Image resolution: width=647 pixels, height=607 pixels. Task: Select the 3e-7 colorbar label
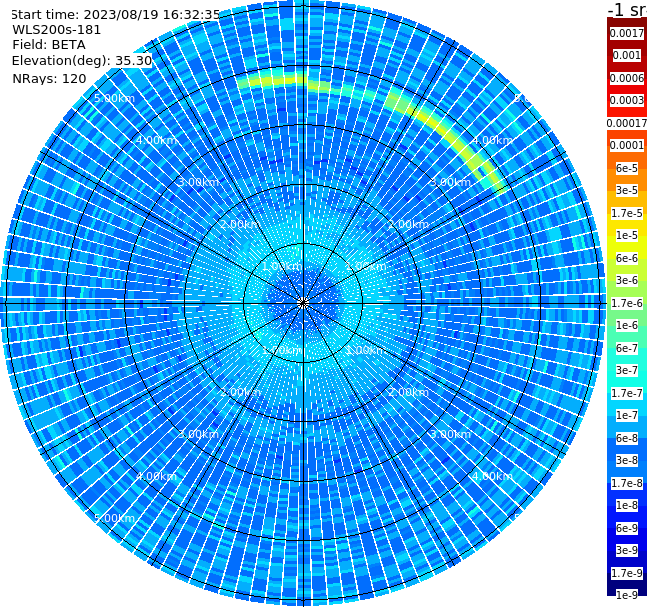point(627,370)
